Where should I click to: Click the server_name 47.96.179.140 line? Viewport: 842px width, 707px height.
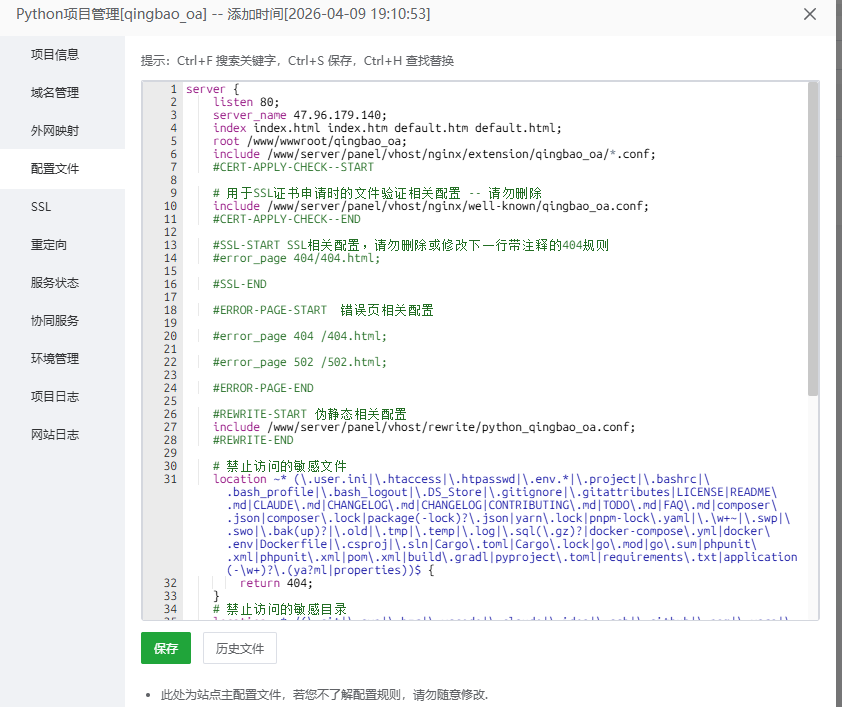pyautogui.click(x=296, y=114)
